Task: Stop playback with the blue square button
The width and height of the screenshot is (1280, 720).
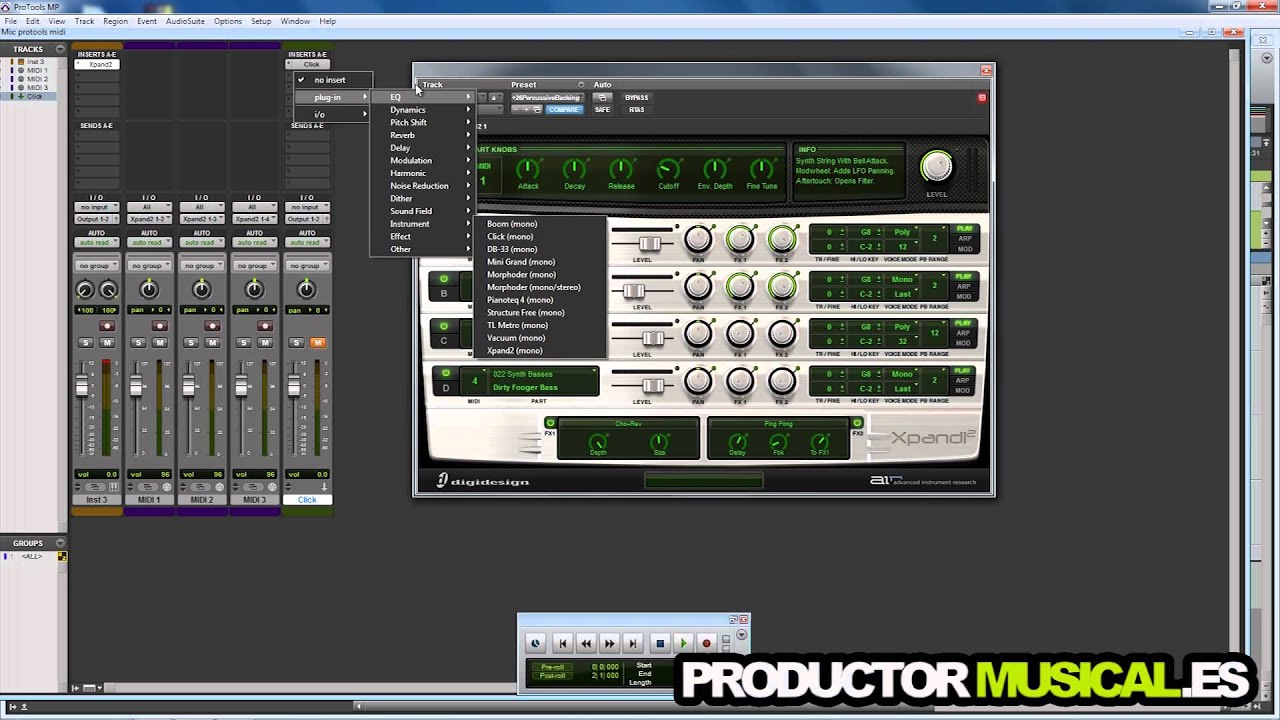Action: [x=659, y=644]
